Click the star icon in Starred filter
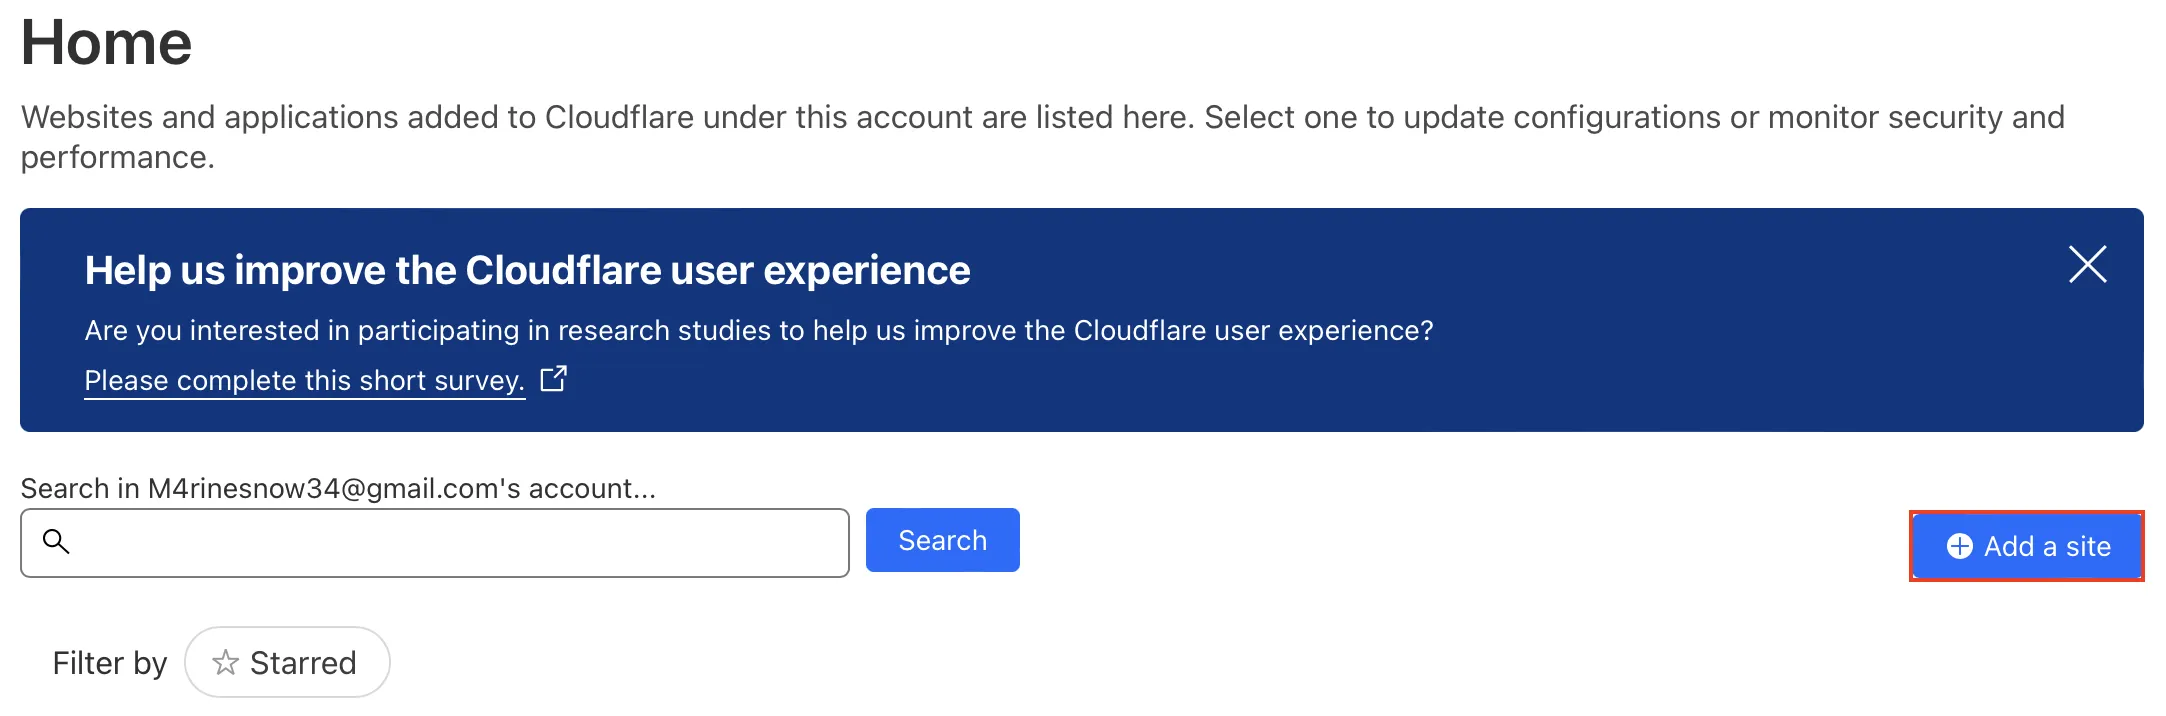 click(226, 662)
